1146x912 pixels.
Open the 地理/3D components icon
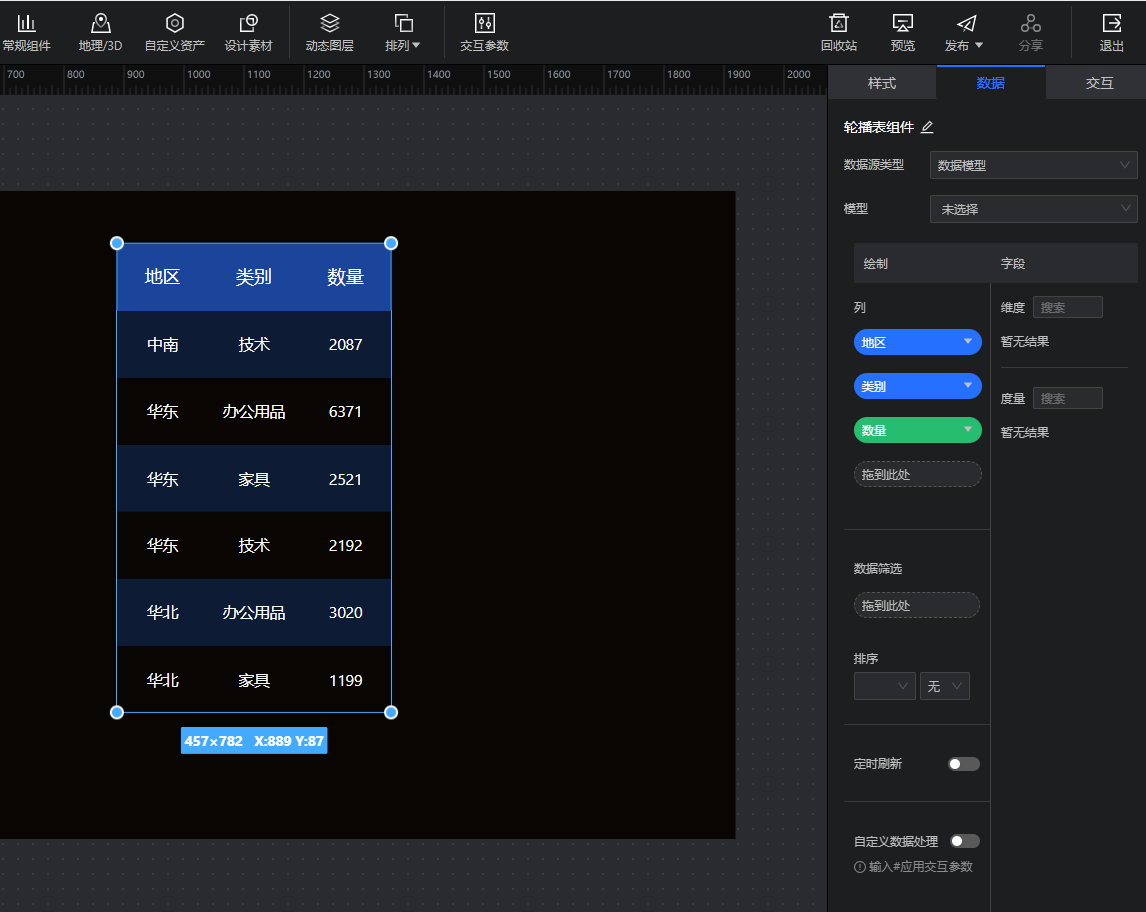click(100, 24)
